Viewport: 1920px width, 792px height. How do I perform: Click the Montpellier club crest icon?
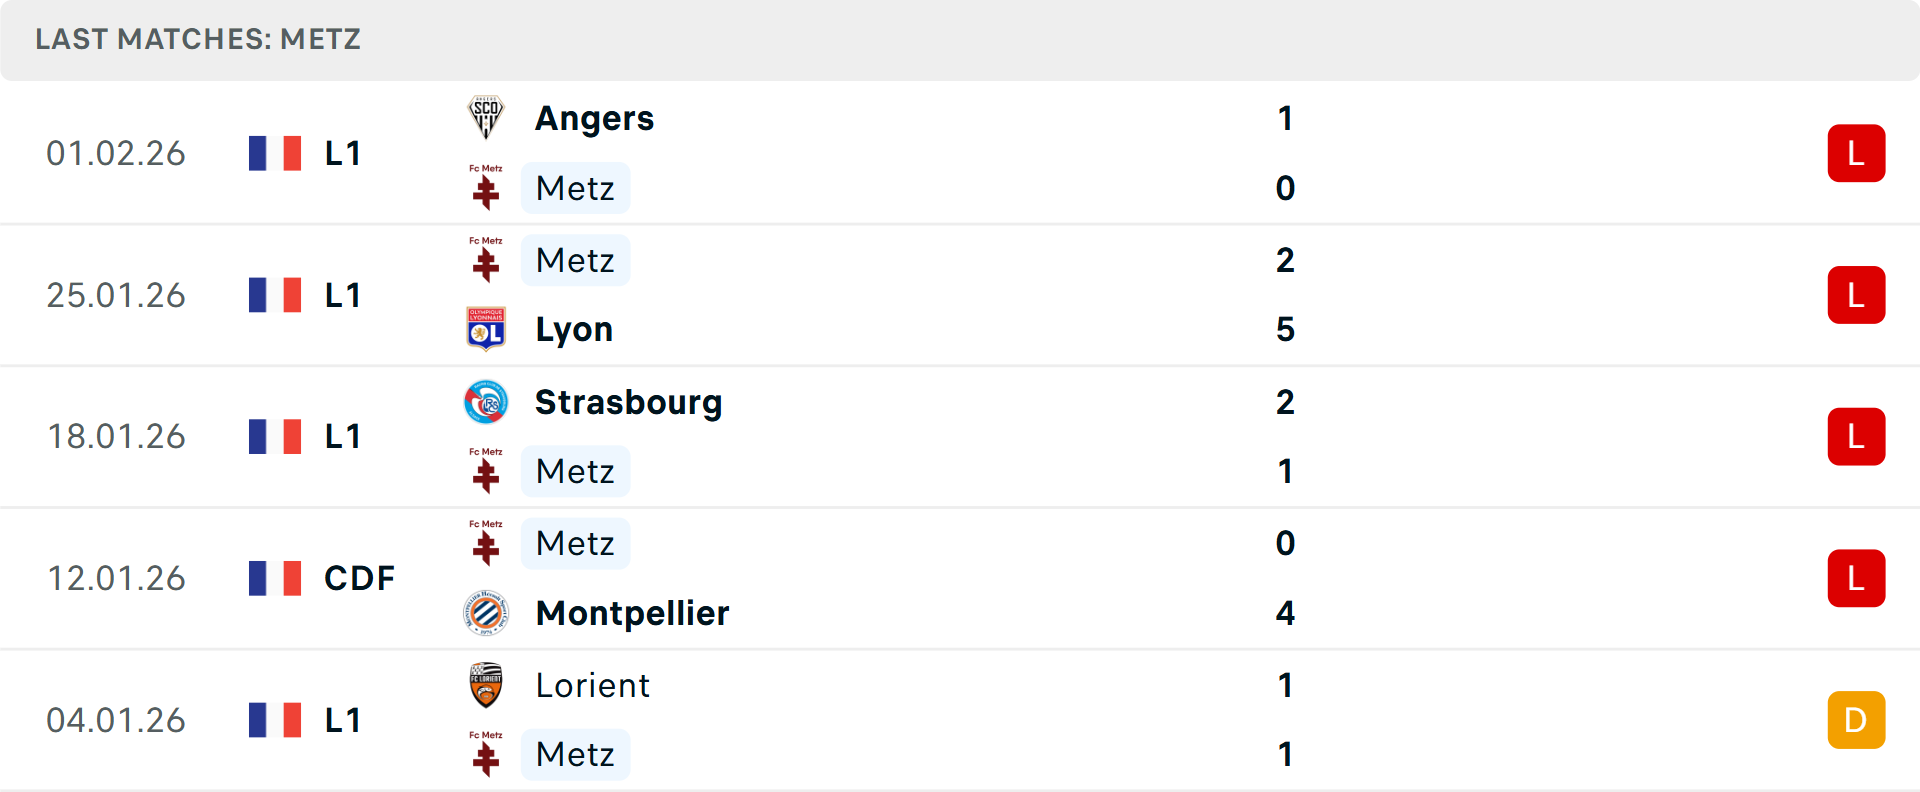point(486,612)
